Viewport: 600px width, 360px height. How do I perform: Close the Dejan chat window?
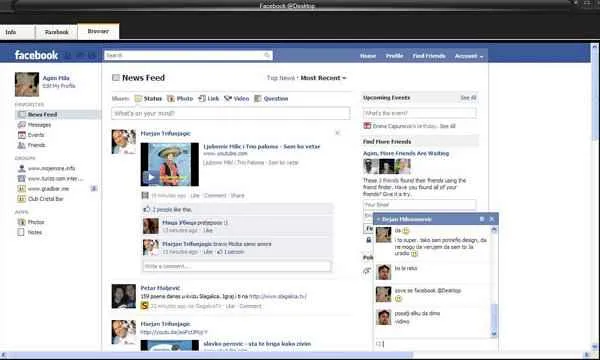[492, 219]
